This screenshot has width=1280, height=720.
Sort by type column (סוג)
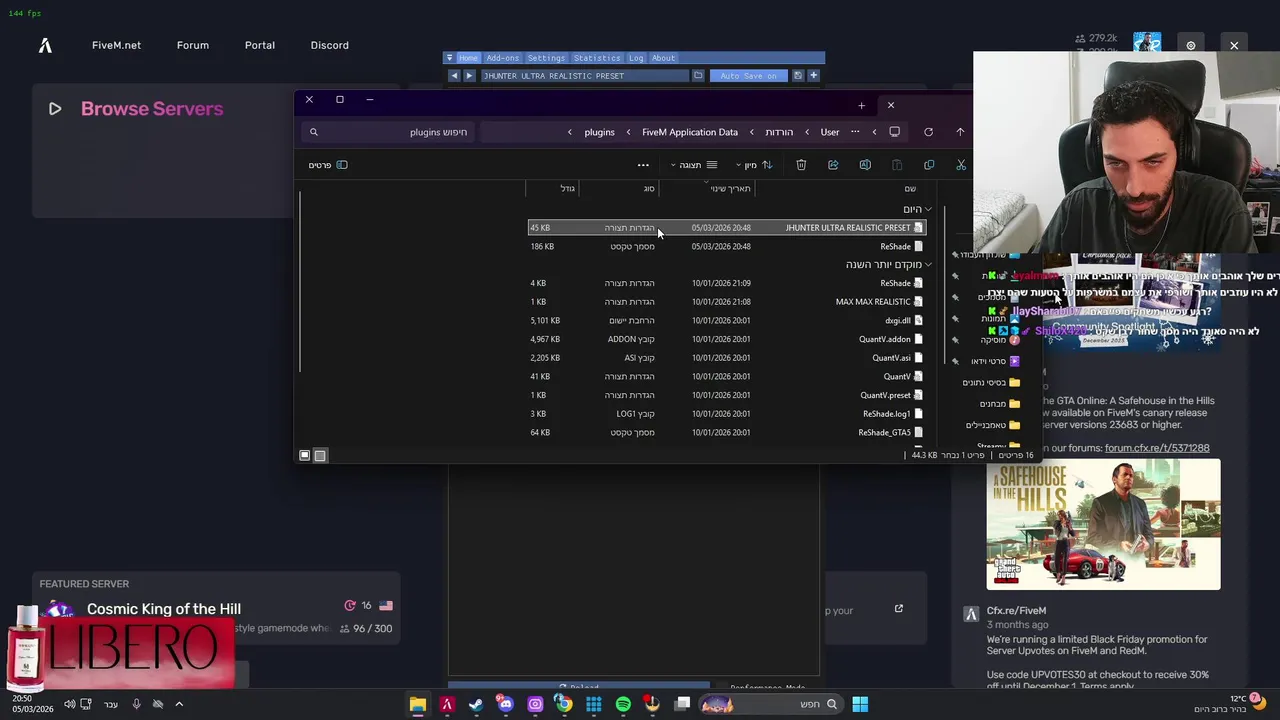649,188
